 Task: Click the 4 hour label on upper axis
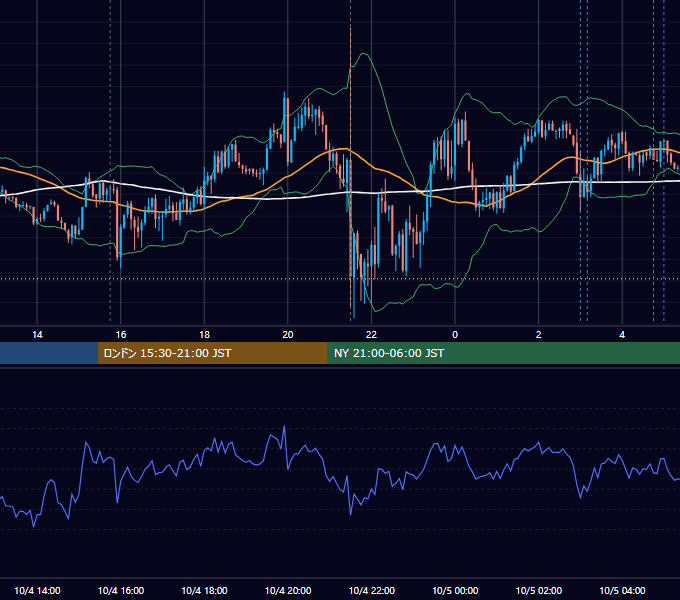click(x=622, y=335)
